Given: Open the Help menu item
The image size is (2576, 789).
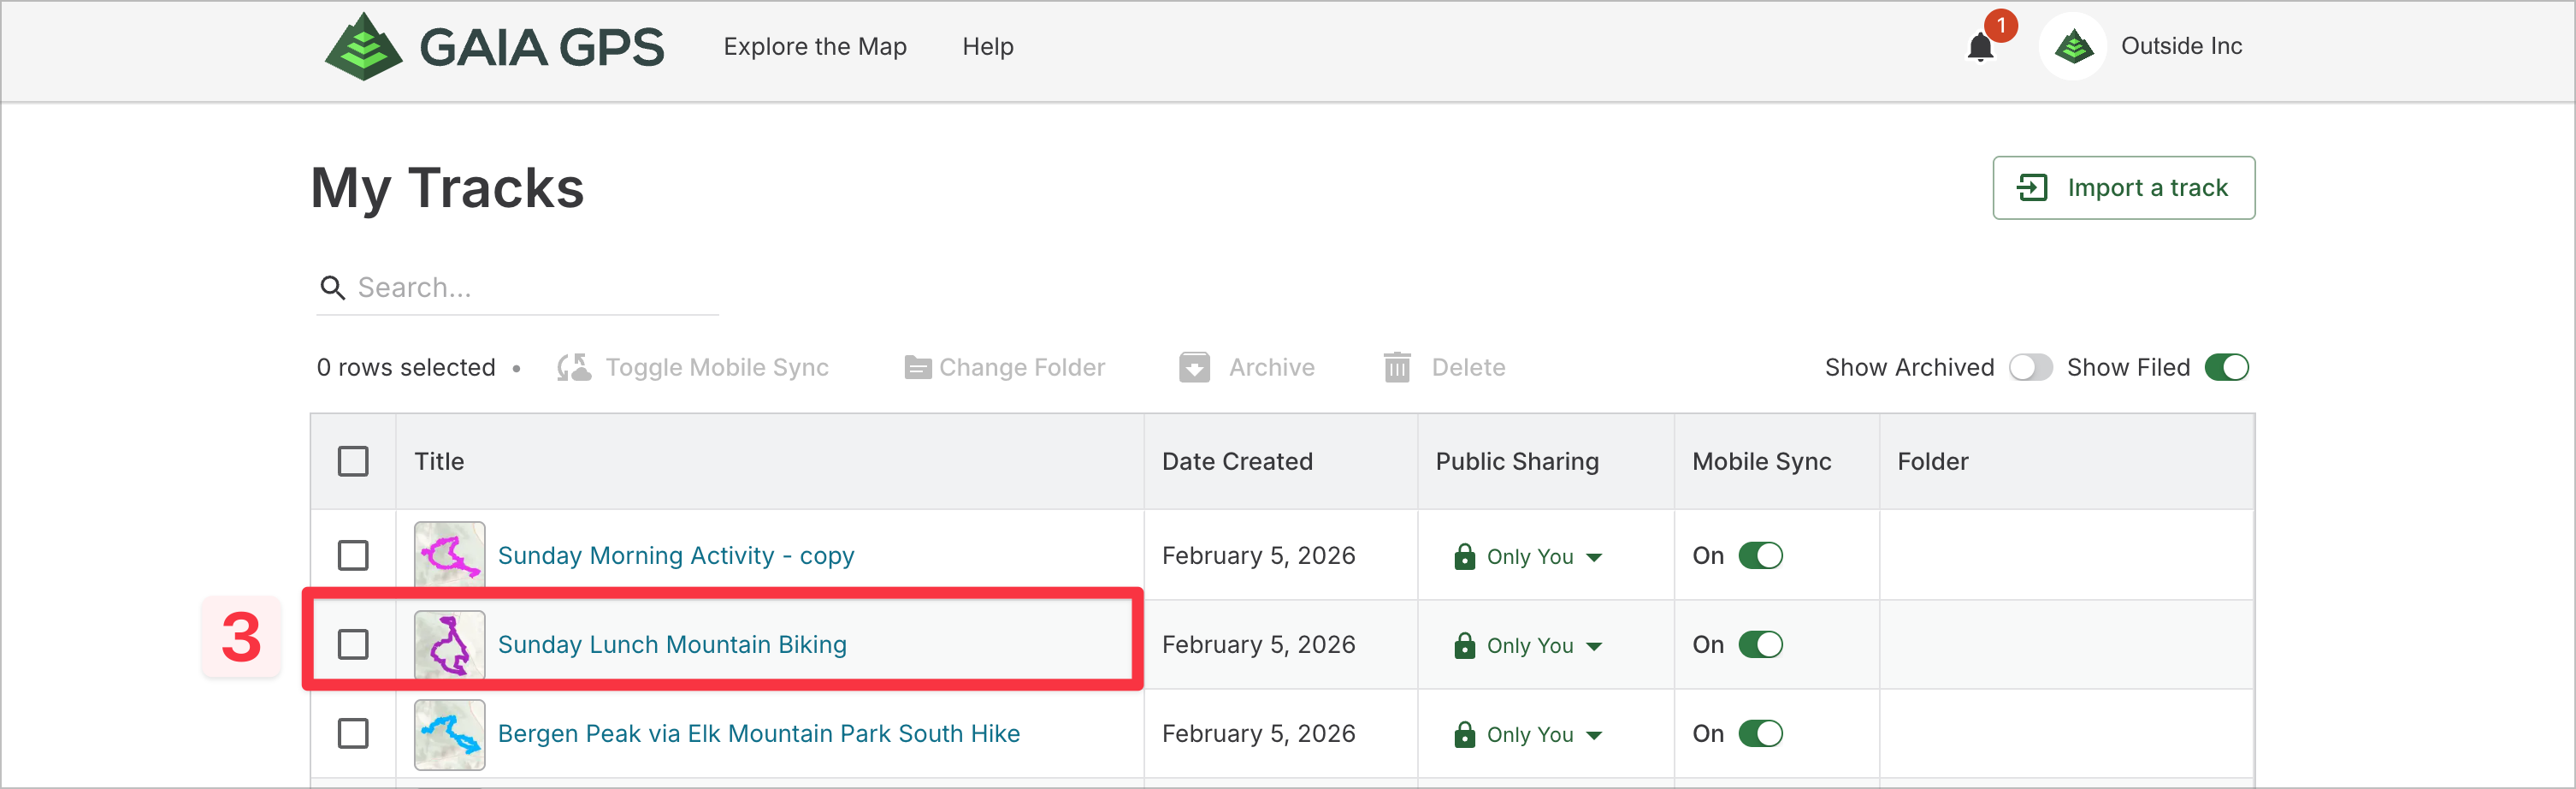Looking at the screenshot, I should coord(987,47).
